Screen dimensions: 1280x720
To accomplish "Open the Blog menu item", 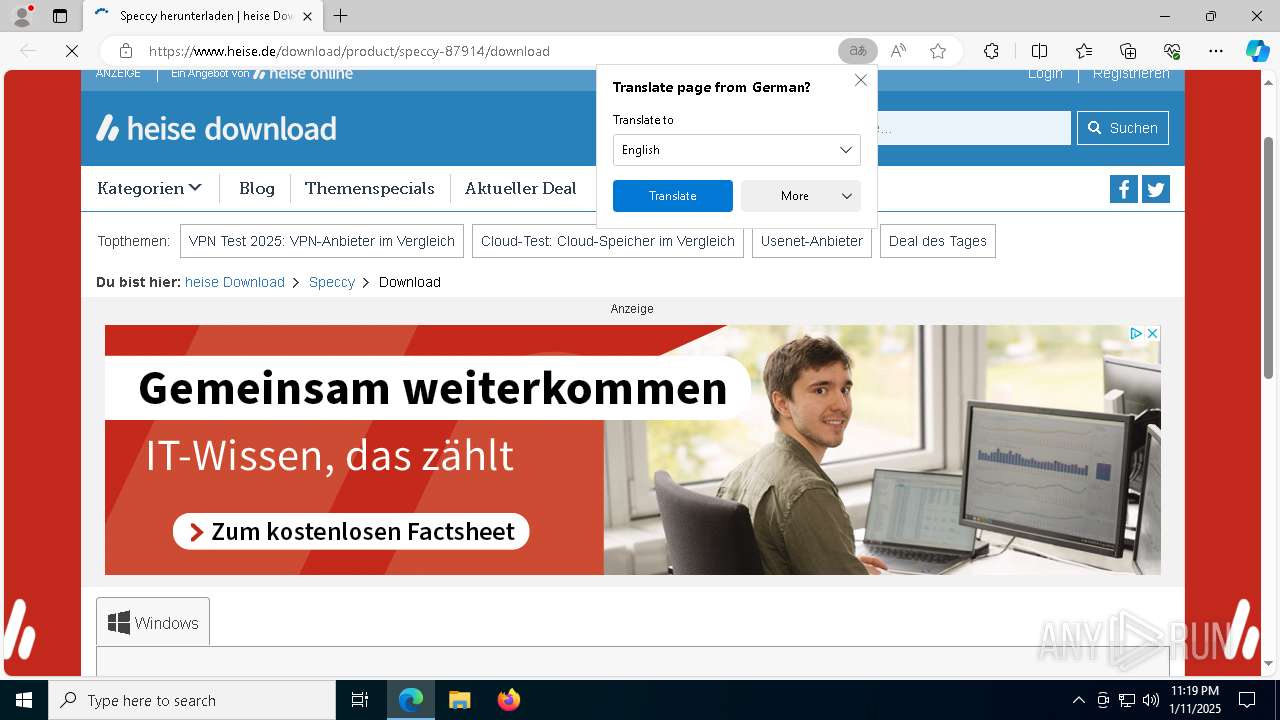I will coord(257,188).
